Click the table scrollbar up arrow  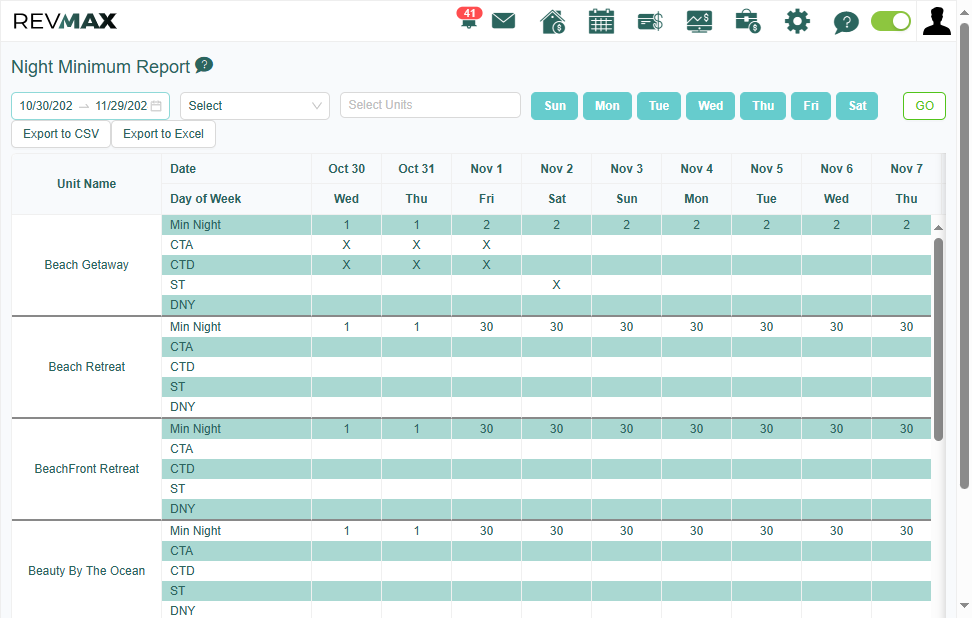point(939,228)
